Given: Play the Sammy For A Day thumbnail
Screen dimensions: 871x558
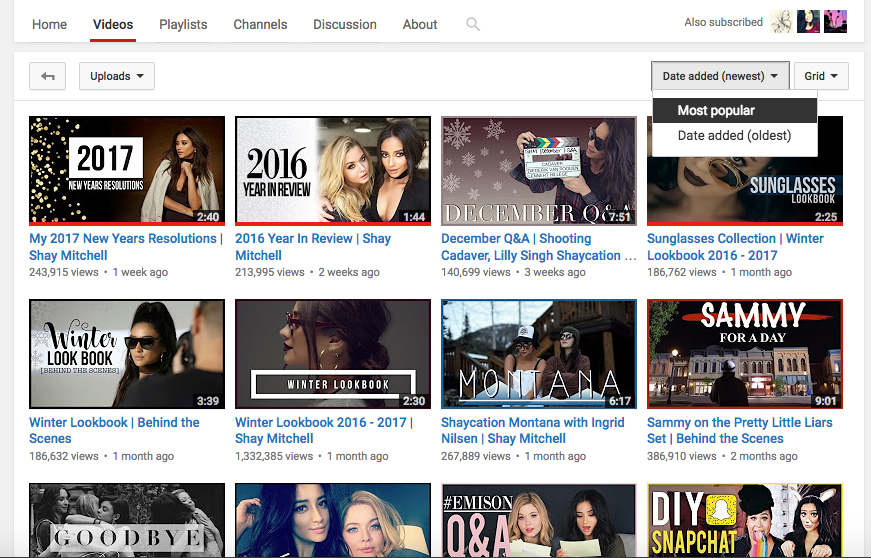Looking at the screenshot, I should pos(745,354).
